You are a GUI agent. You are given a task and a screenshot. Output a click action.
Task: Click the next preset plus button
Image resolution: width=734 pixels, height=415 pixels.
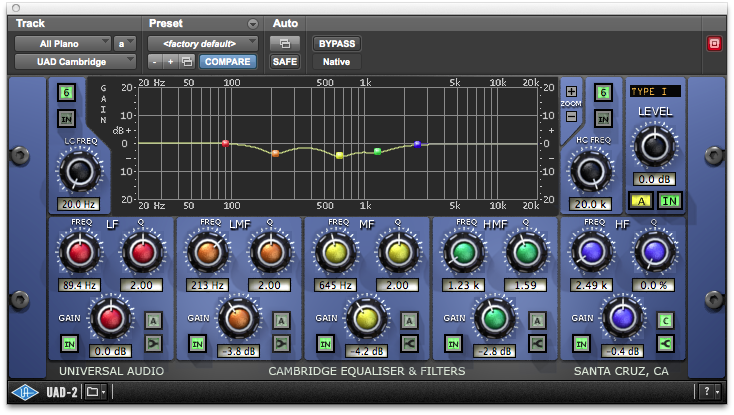pos(170,62)
